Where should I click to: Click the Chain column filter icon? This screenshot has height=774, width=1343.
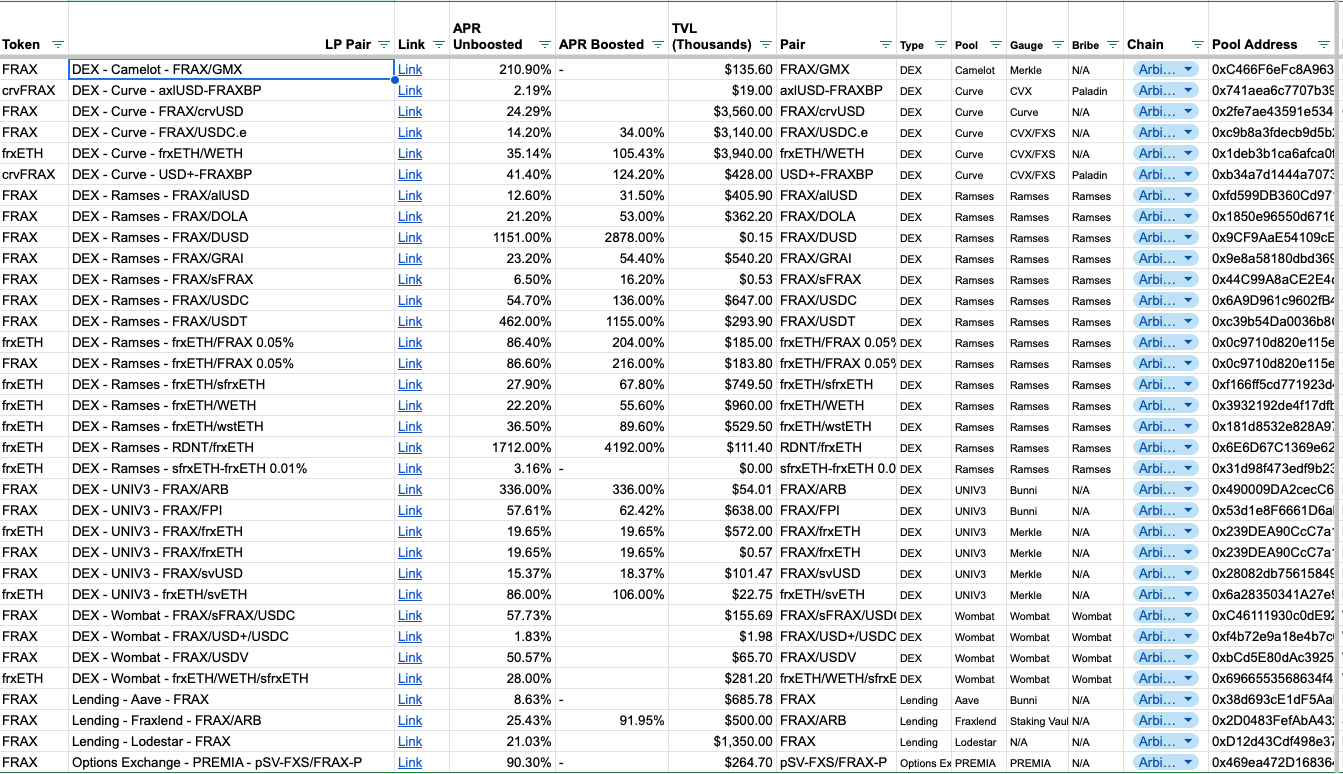tap(1197, 45)
